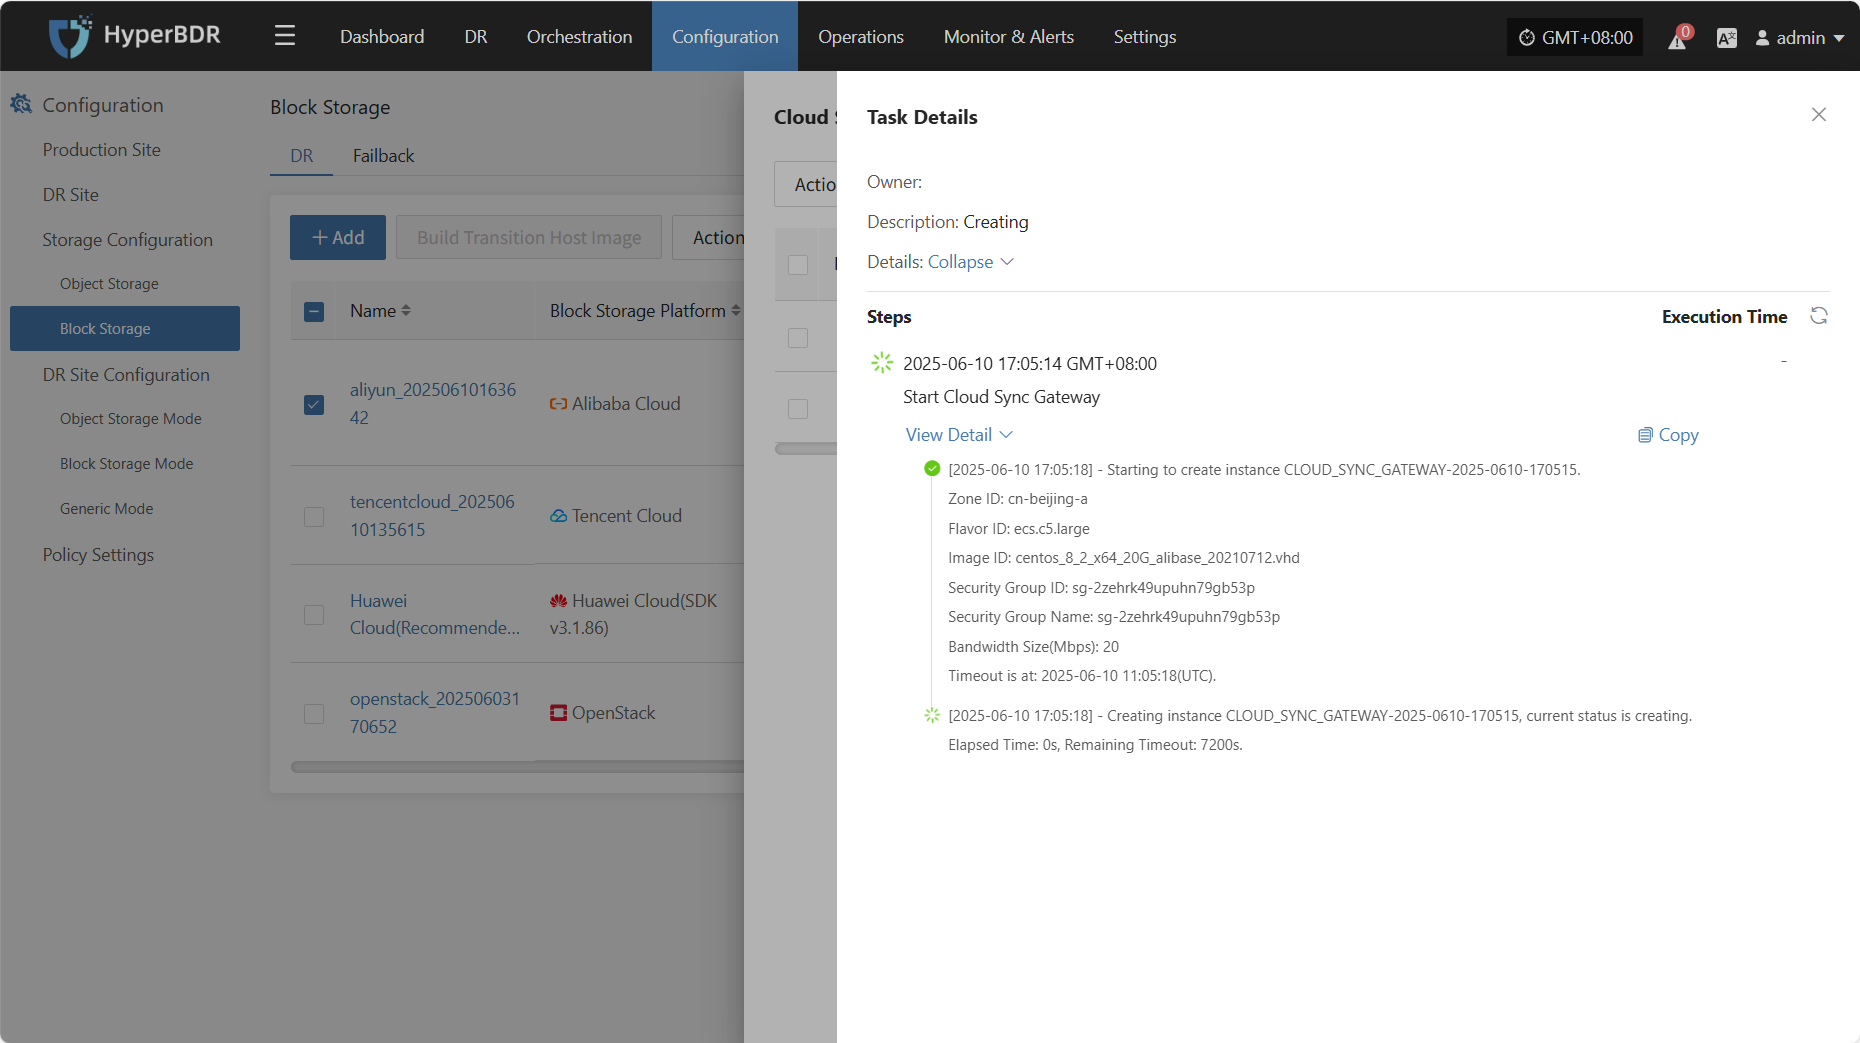The image size is (1860, 1043).
Task: Open the tencentcloud_20250610135615 link
Action: click(432, 516)
